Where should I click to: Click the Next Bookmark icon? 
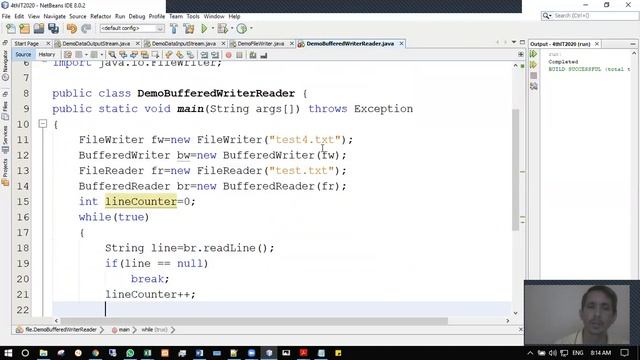180,55
